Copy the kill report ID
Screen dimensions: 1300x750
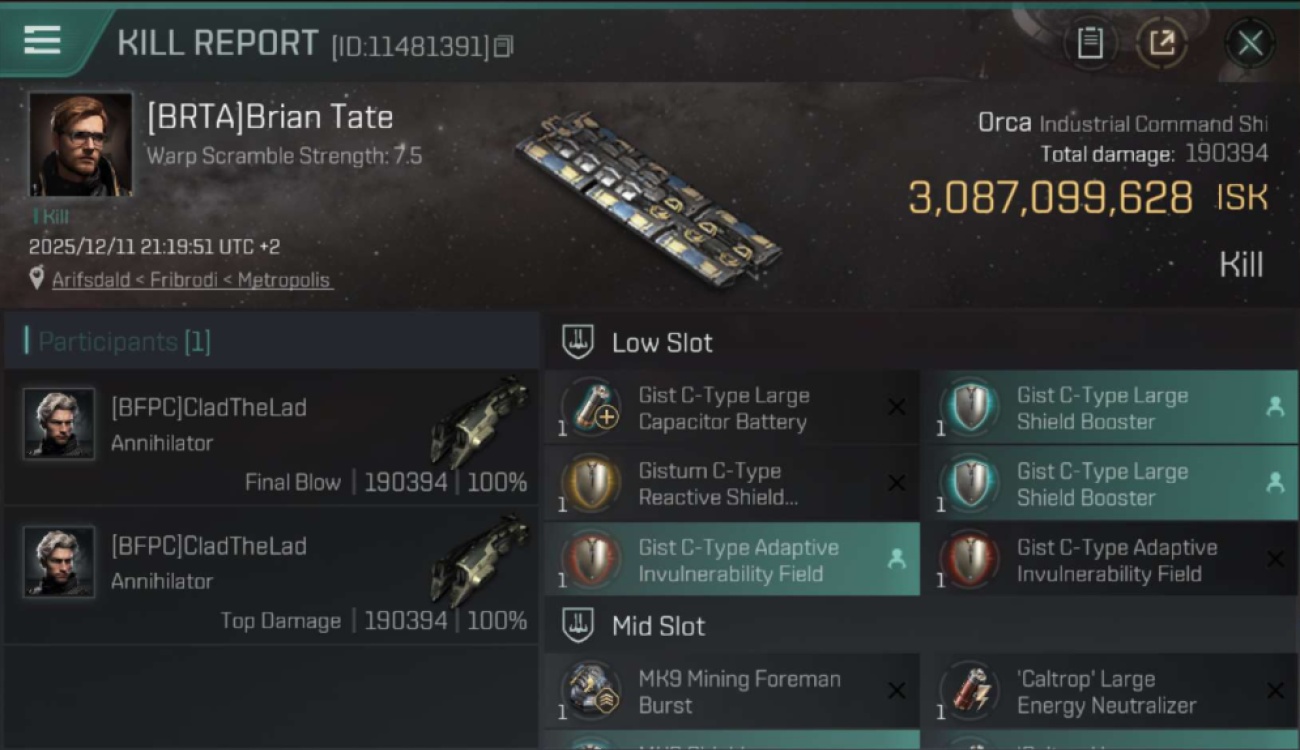pos(504,46)
